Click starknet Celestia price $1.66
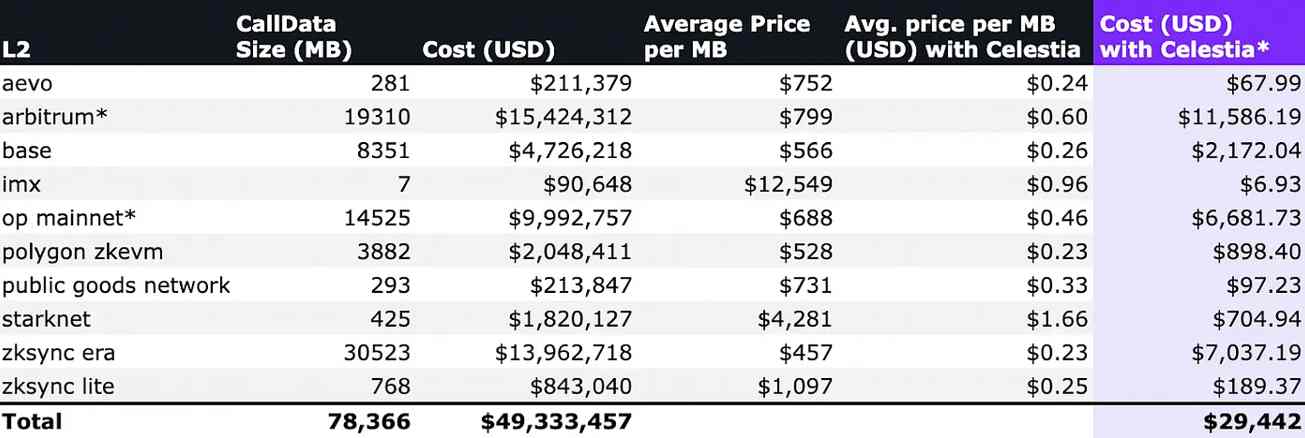Image resolution: width=1305 pixels, height=438 pixels. click(1058, 320)
